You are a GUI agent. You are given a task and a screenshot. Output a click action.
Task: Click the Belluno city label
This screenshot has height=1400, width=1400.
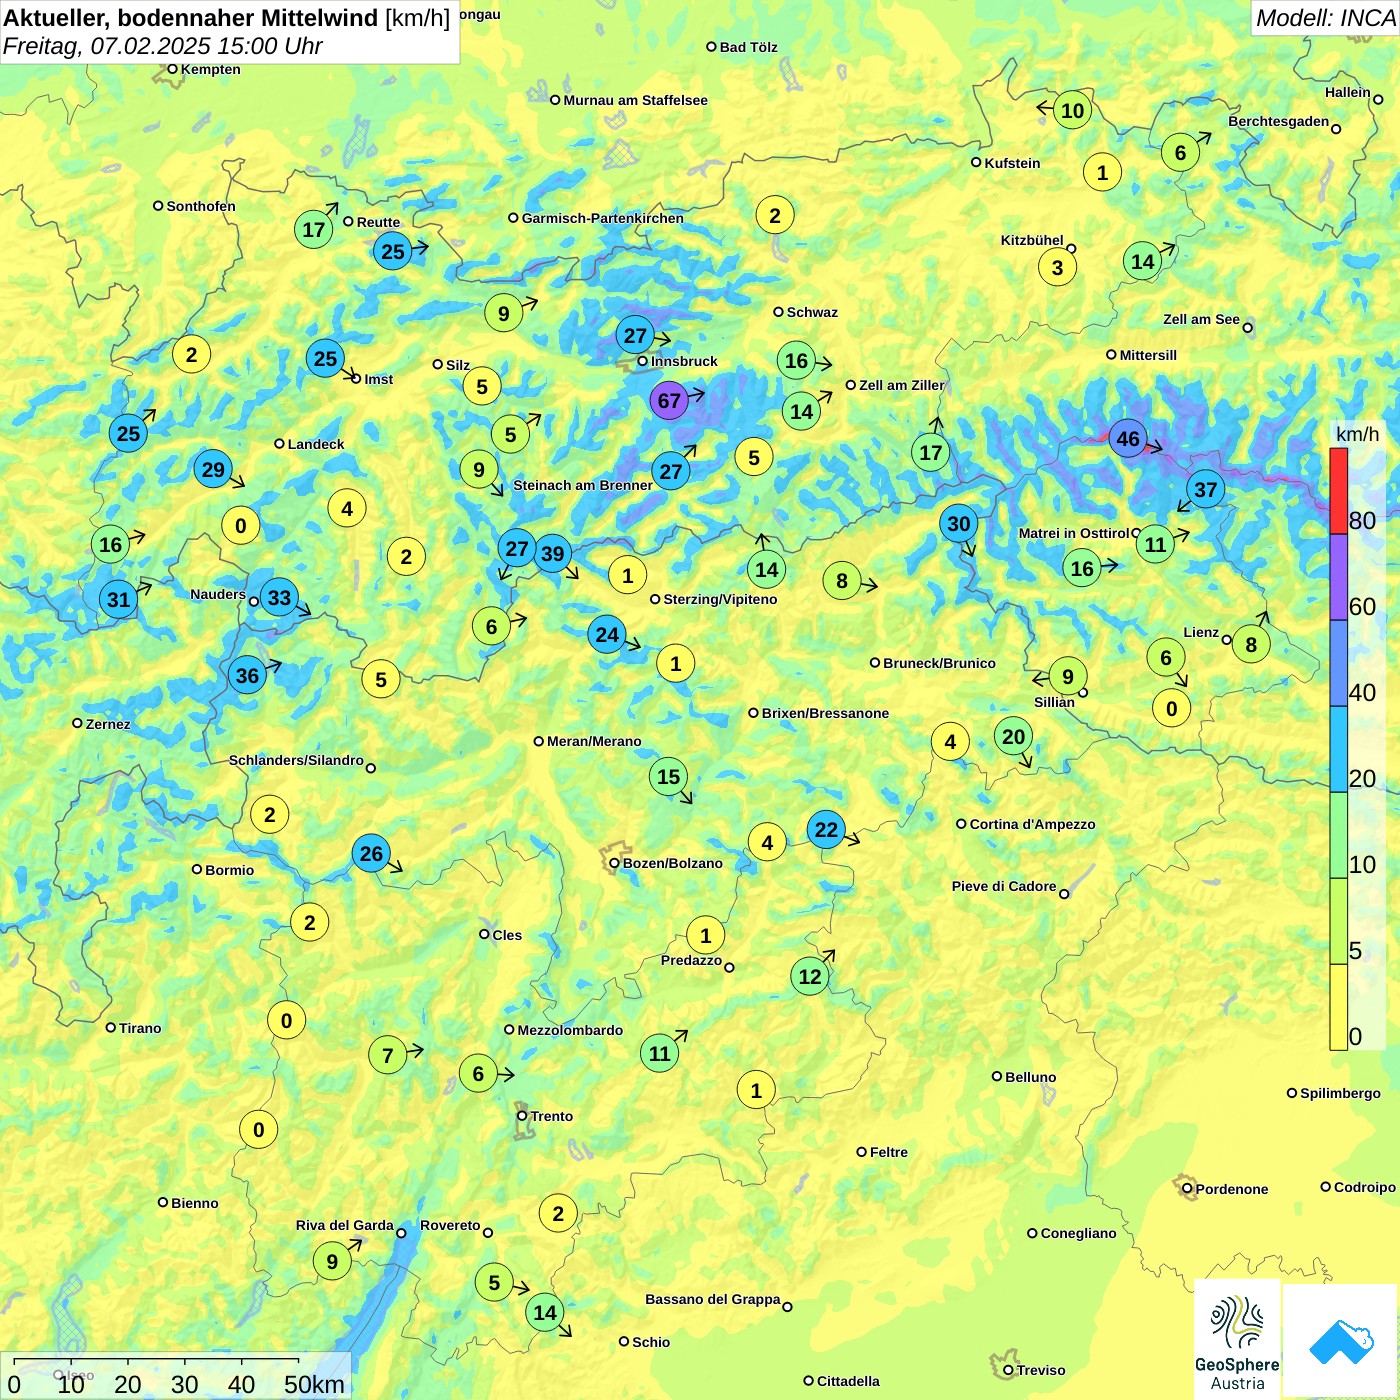tap(1030, 1078)
